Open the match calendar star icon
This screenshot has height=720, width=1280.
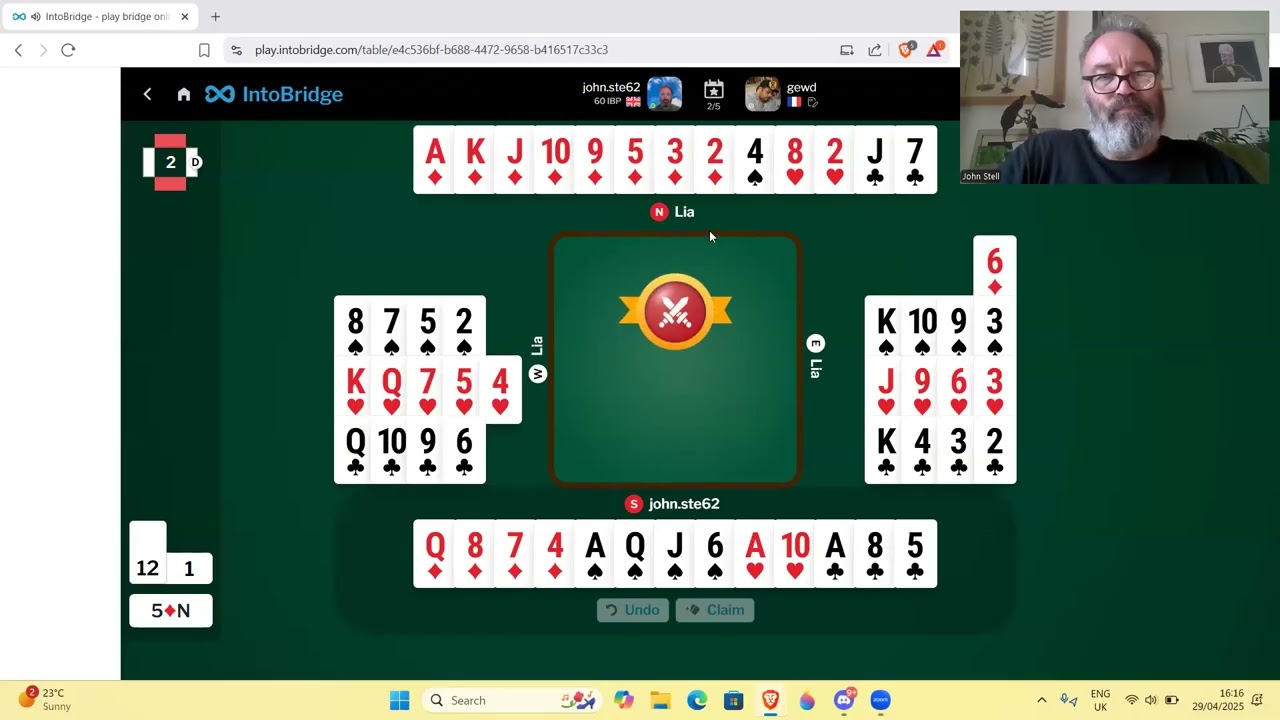pyautogui.click(x=713, y=90)
